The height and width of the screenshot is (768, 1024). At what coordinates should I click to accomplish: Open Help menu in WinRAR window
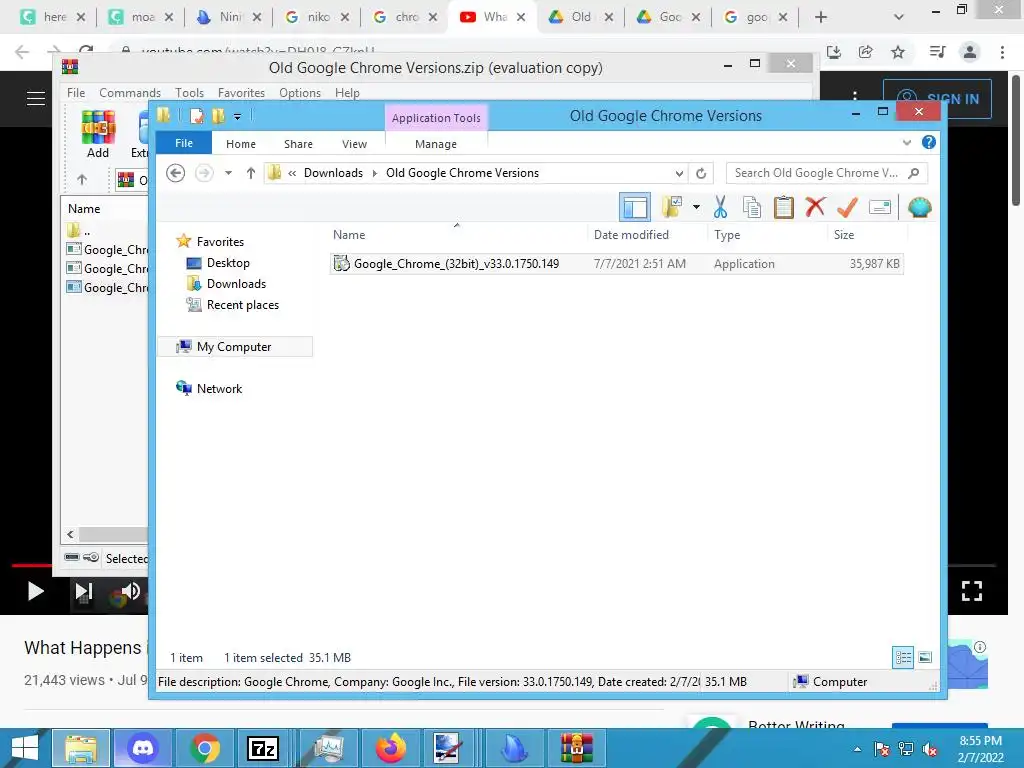pos(347,93)
